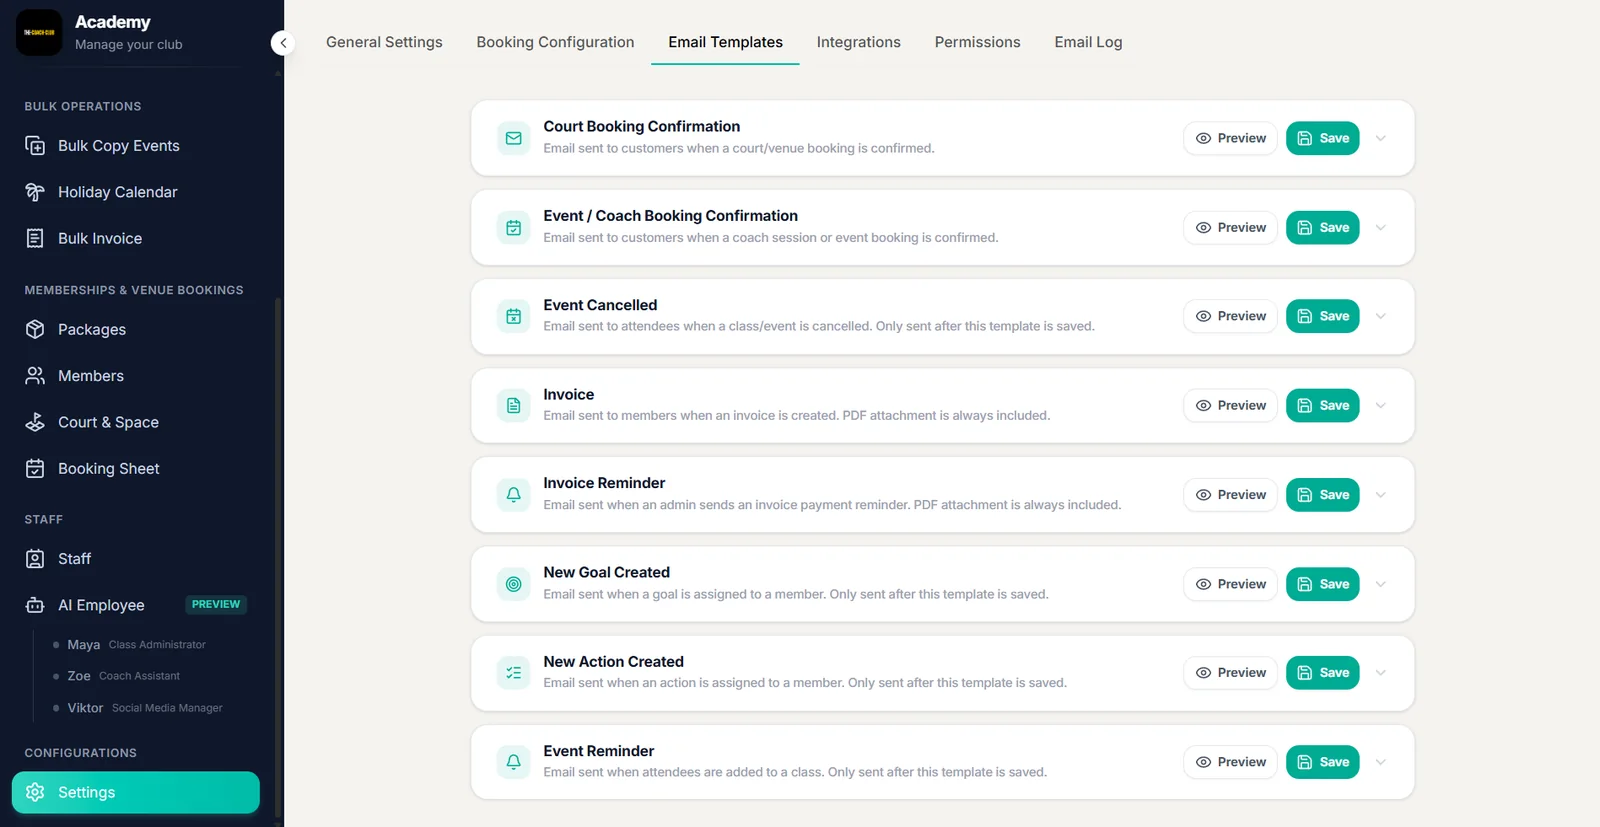Expand the Invoice Reminder template
1600x827 pixels.
pyautogui.click(x=1381, y=495)
